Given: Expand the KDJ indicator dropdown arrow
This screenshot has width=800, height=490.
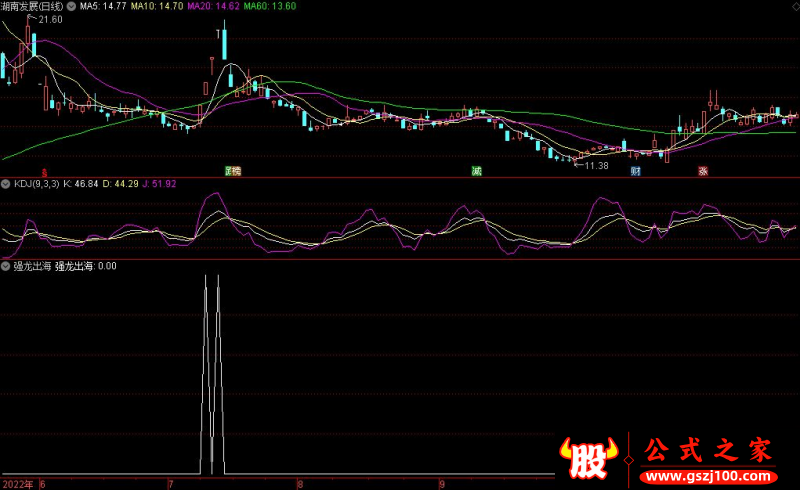Looking at the screenshot, I should pos(5,184).
